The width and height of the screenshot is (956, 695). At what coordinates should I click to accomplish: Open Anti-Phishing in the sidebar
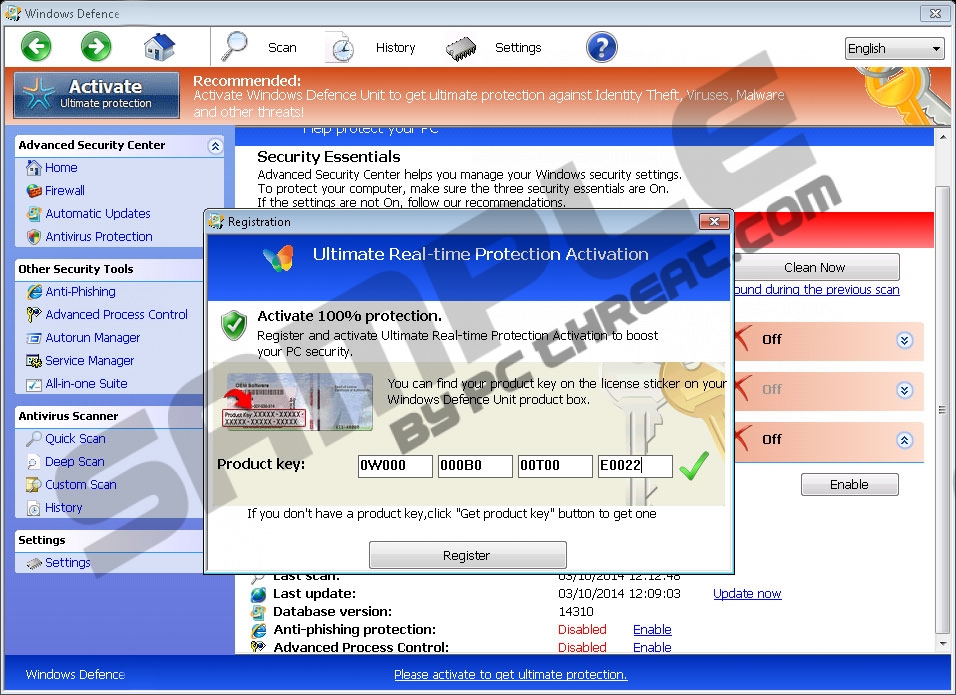(x=80, y=291)
